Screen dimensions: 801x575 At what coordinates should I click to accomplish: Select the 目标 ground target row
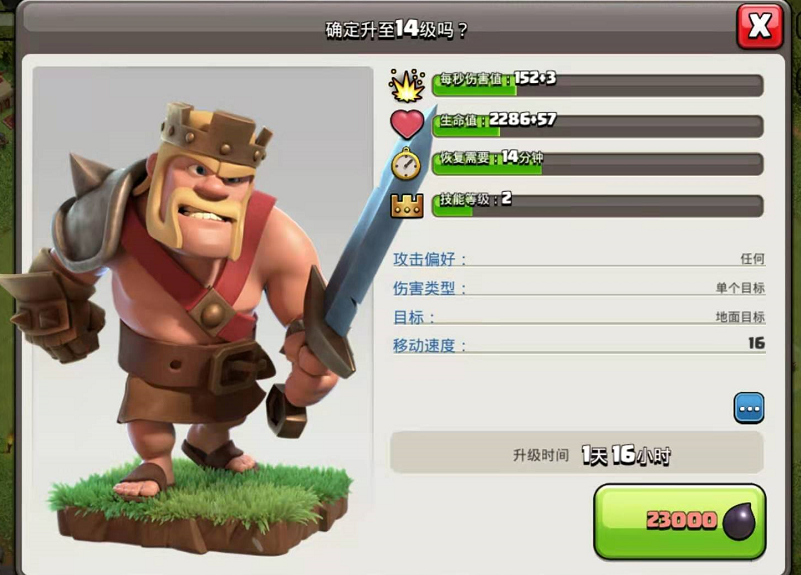(579, 317)
